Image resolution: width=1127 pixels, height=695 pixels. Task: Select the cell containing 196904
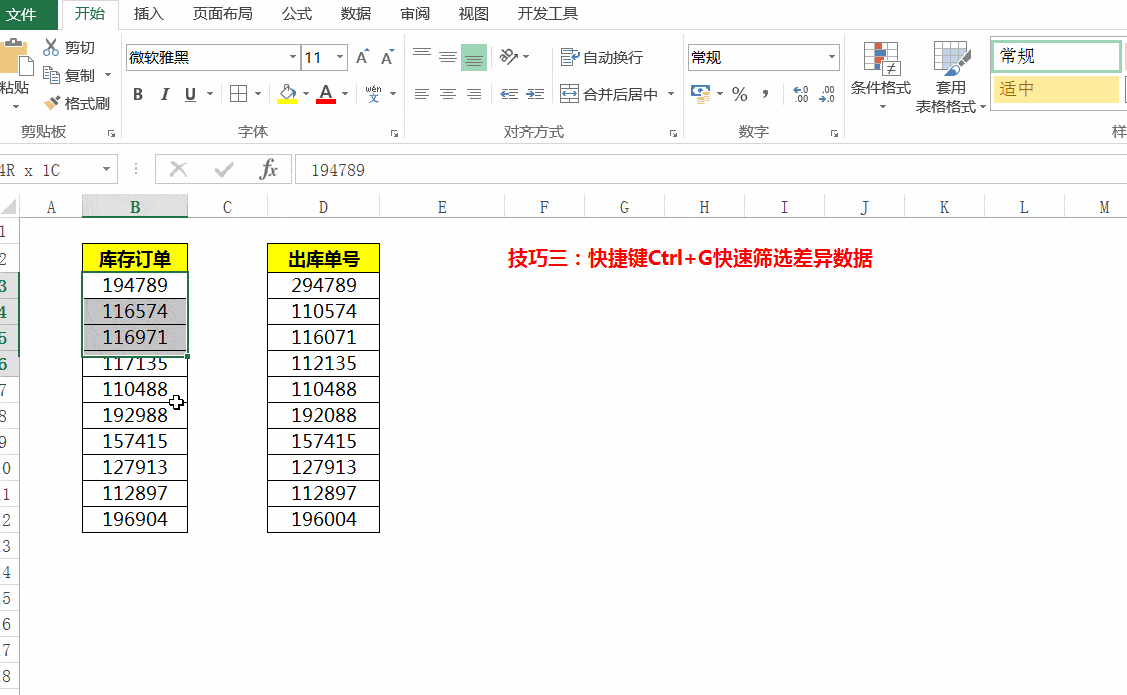pos(134,519)
